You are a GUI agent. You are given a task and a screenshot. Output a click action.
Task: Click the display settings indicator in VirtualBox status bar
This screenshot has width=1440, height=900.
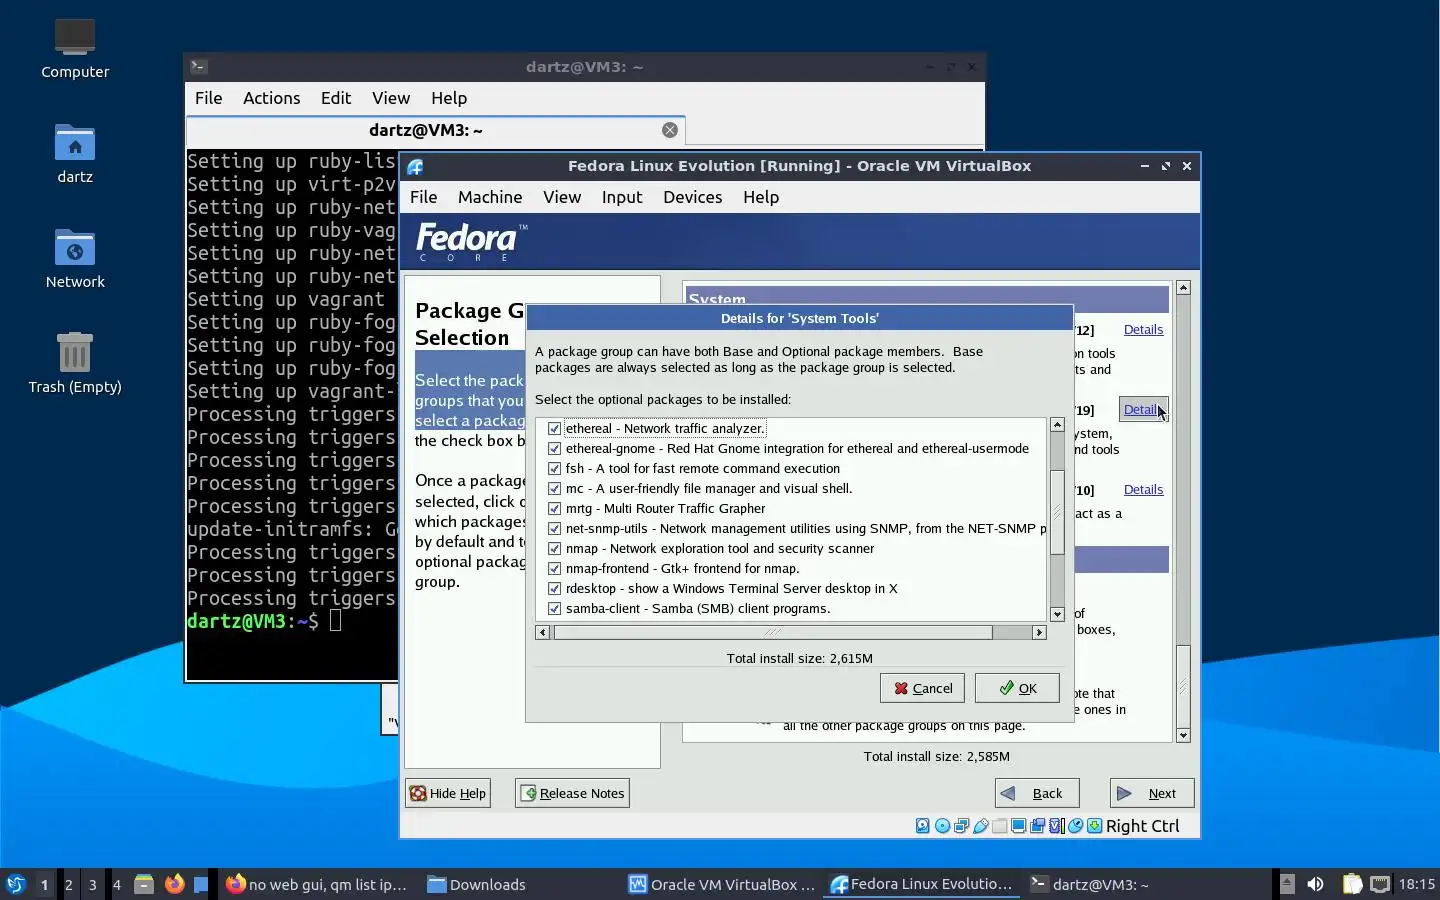point(1018,826)
